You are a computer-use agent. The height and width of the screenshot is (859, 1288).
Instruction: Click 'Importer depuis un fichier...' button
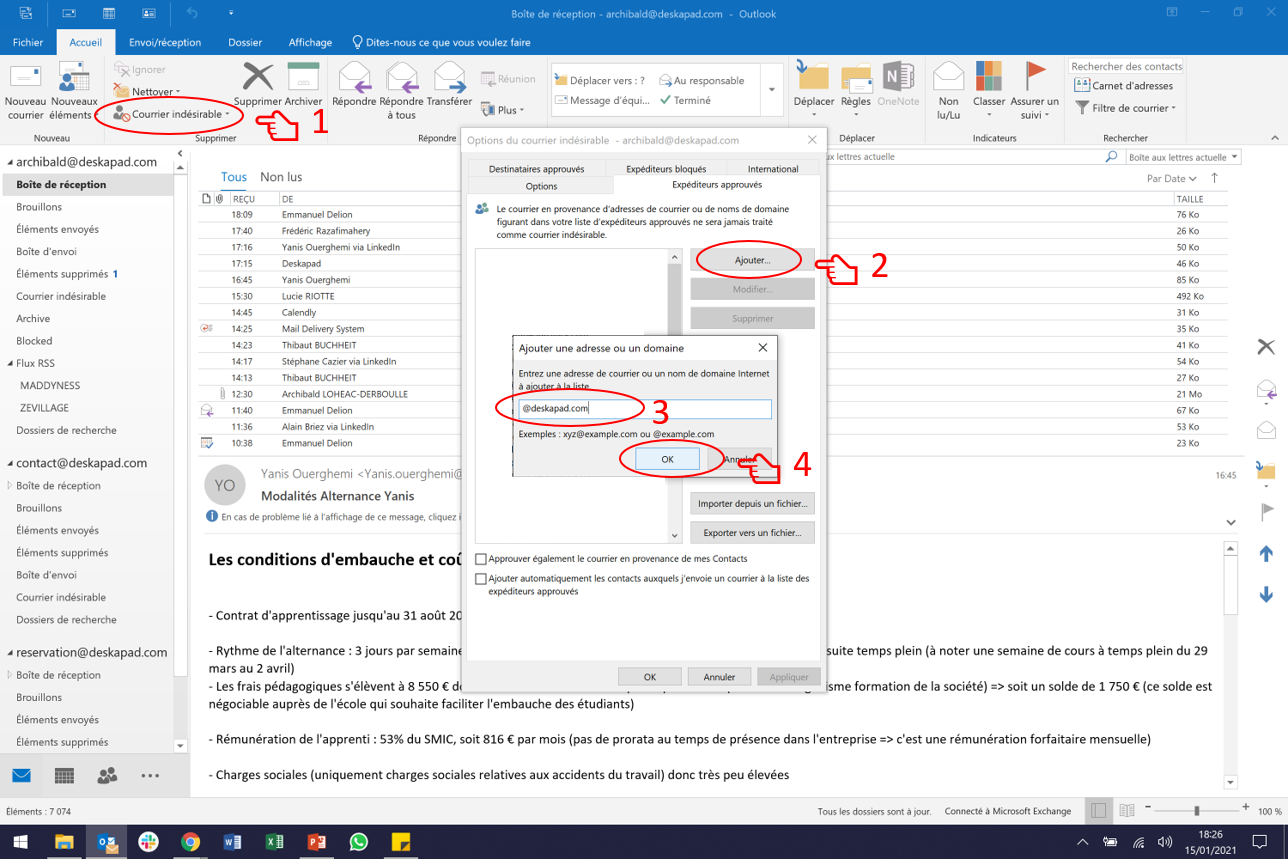[x=752, y=504]
